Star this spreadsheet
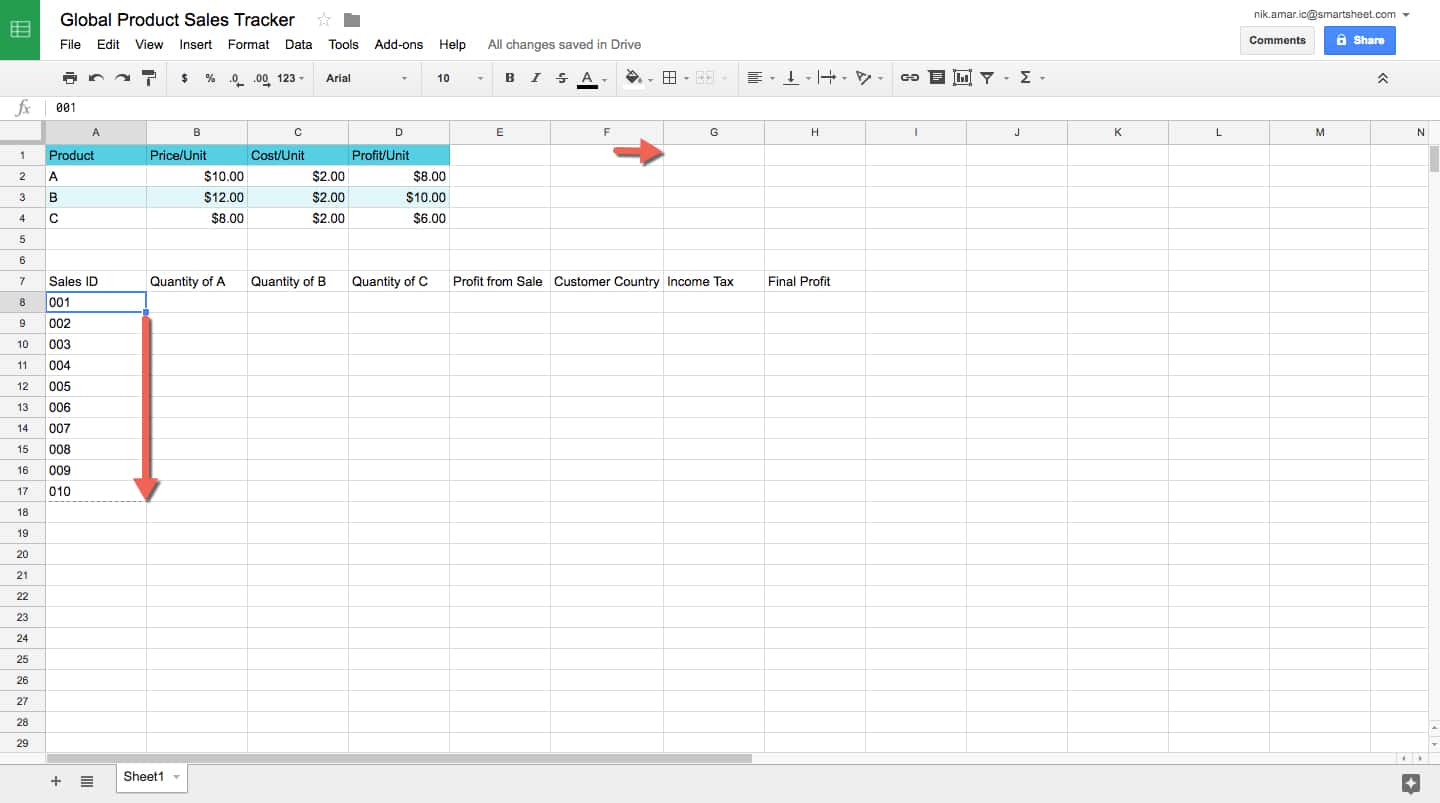The image size is (1440, 803). (x=324, y=20)
